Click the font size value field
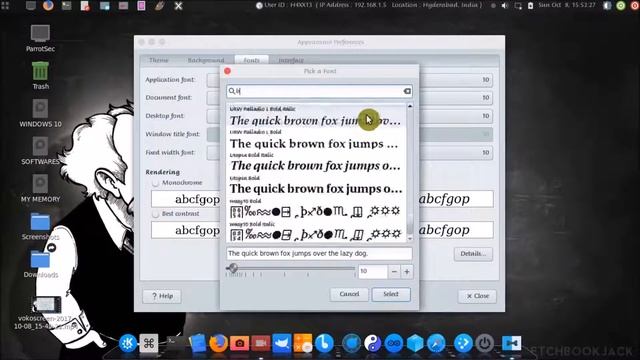Image resolution: width=640 pixels, height=360 pixels. pos(373,272)
